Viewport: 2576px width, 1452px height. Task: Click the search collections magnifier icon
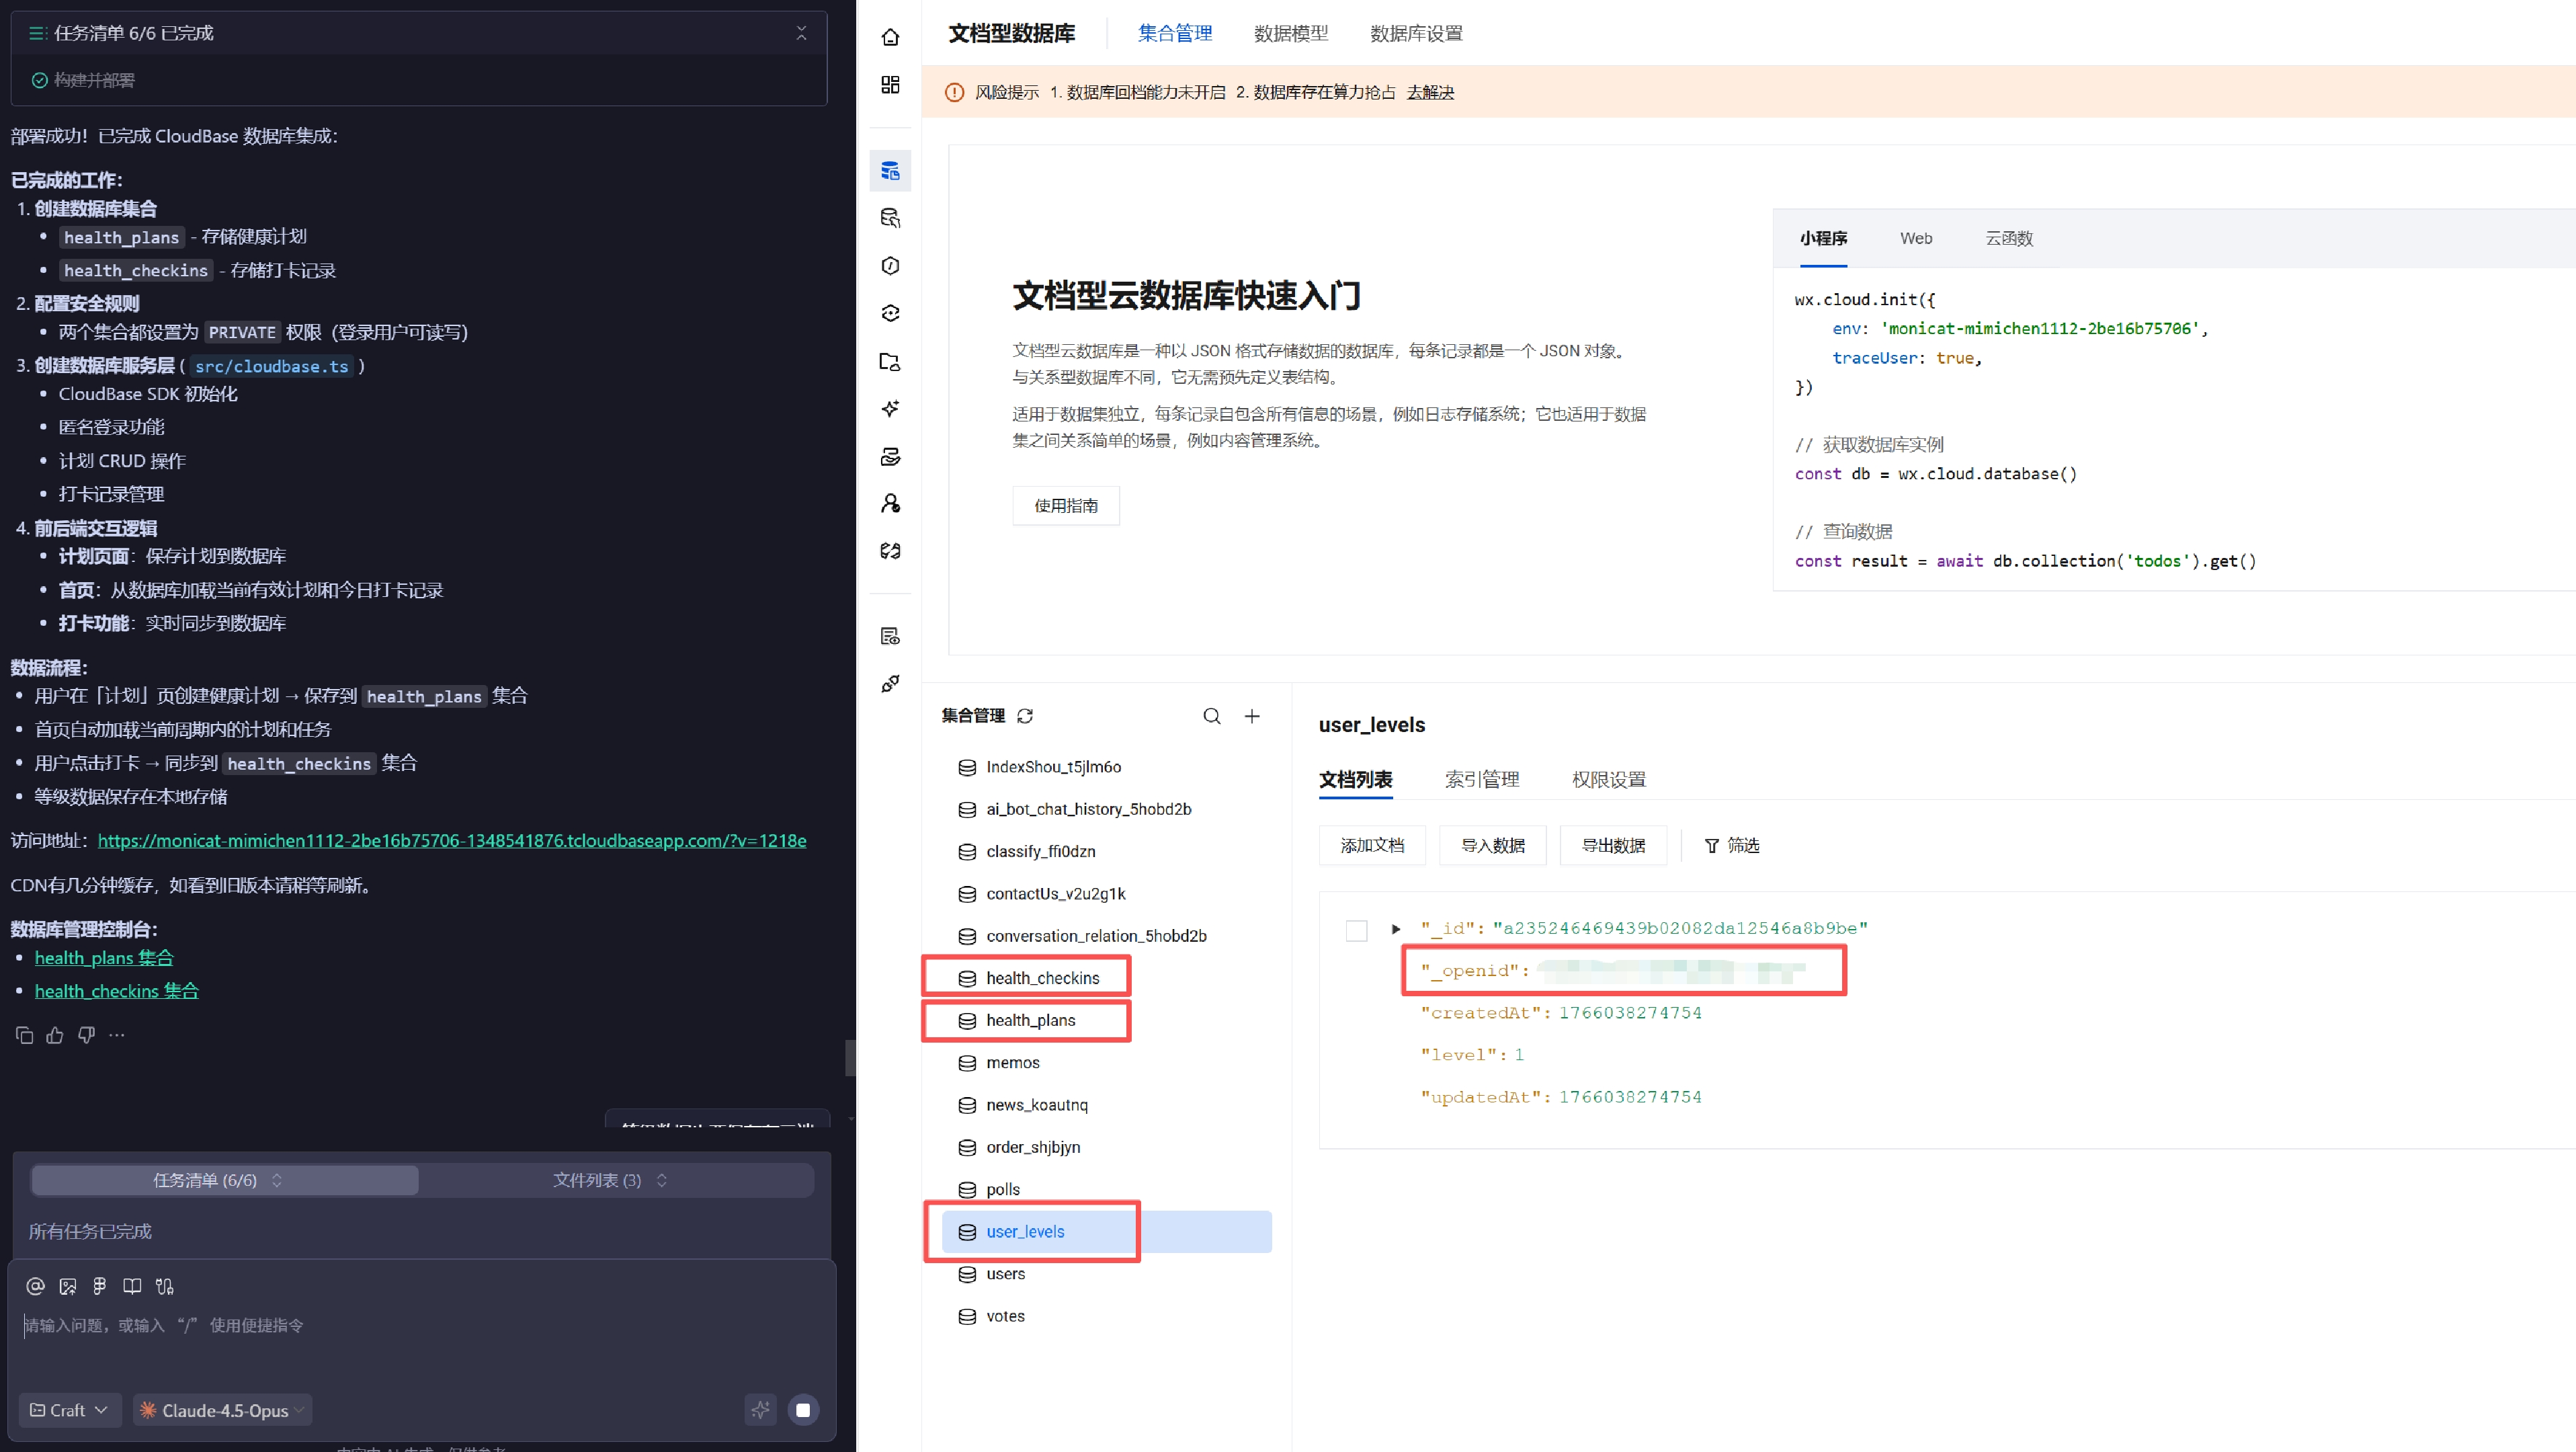(1211, 716)
